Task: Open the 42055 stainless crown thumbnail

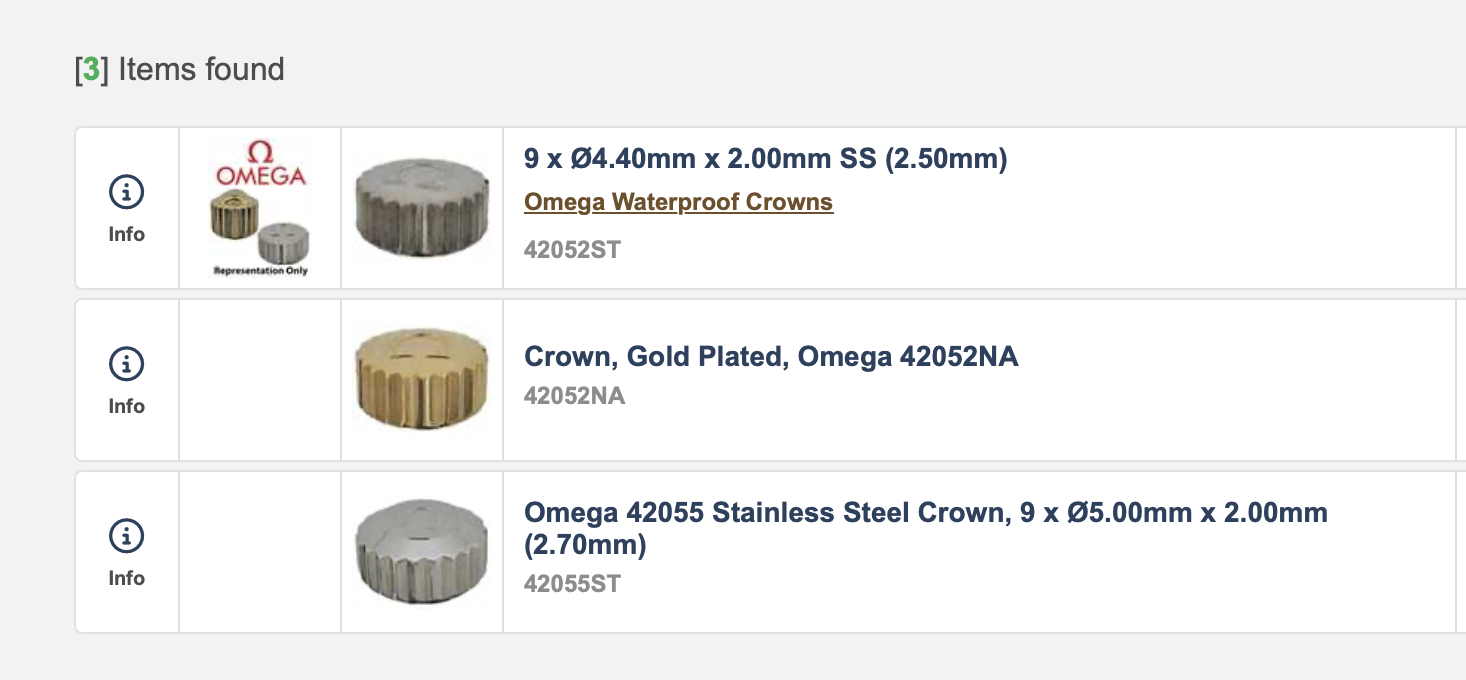Action: (421, 551)
